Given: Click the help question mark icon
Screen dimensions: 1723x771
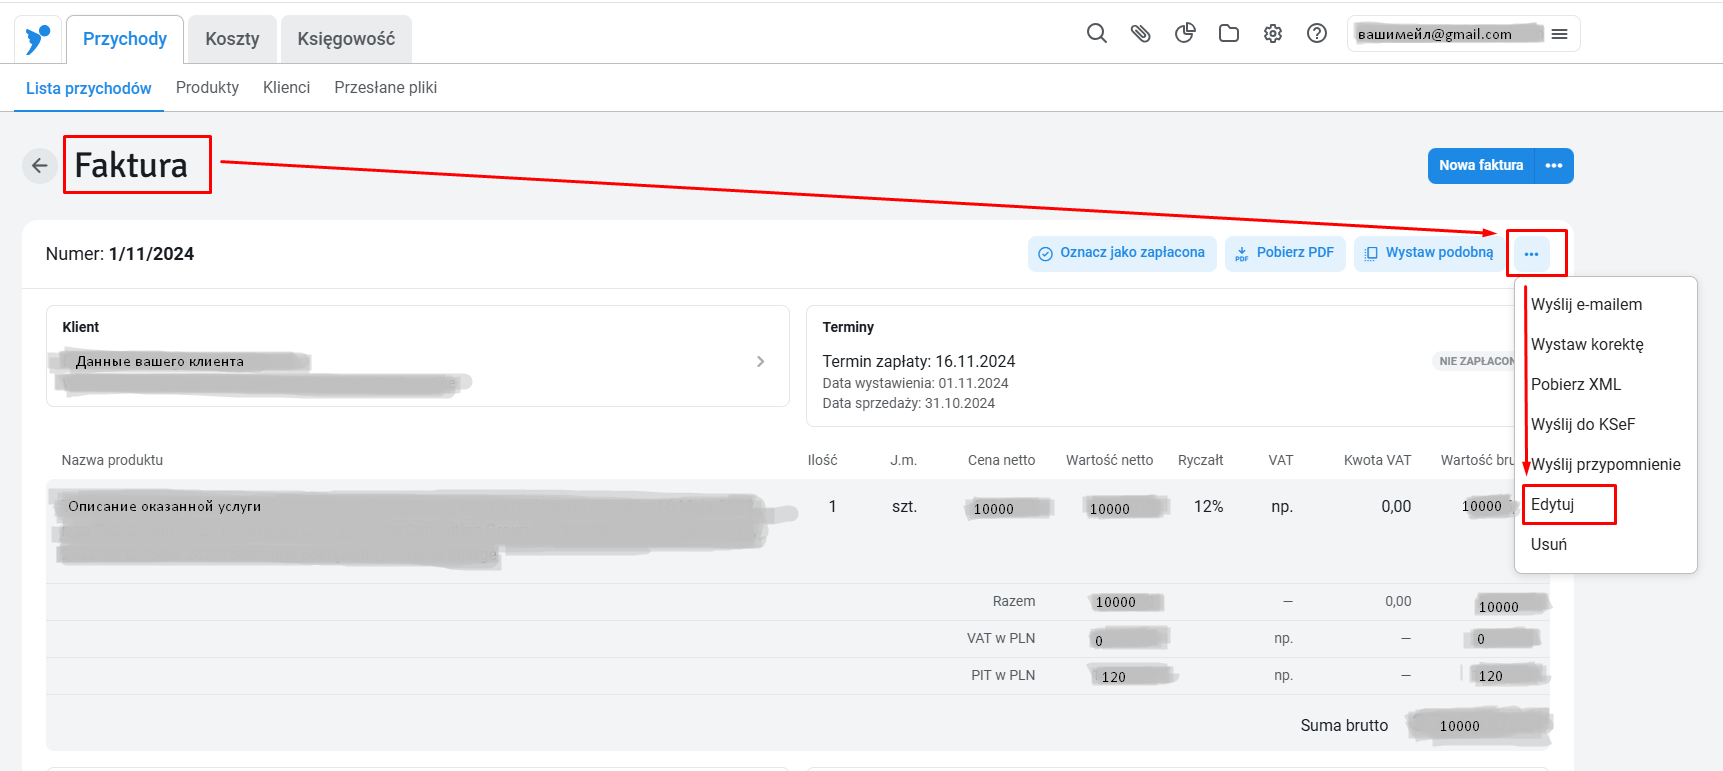Looking at the screenshot, I should click(1317, 33).
